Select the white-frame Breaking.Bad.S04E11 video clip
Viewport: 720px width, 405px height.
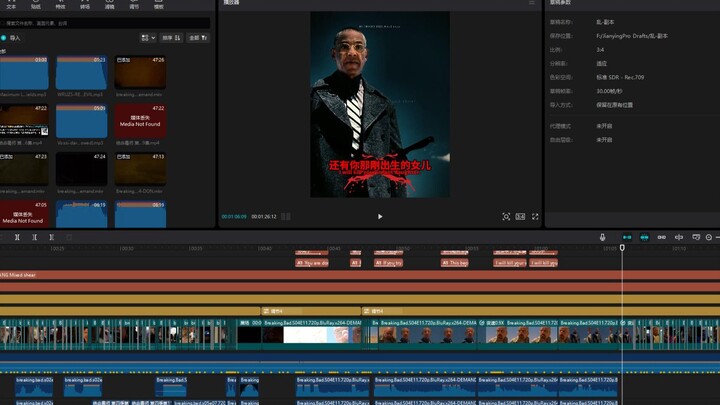coord(312,334)
